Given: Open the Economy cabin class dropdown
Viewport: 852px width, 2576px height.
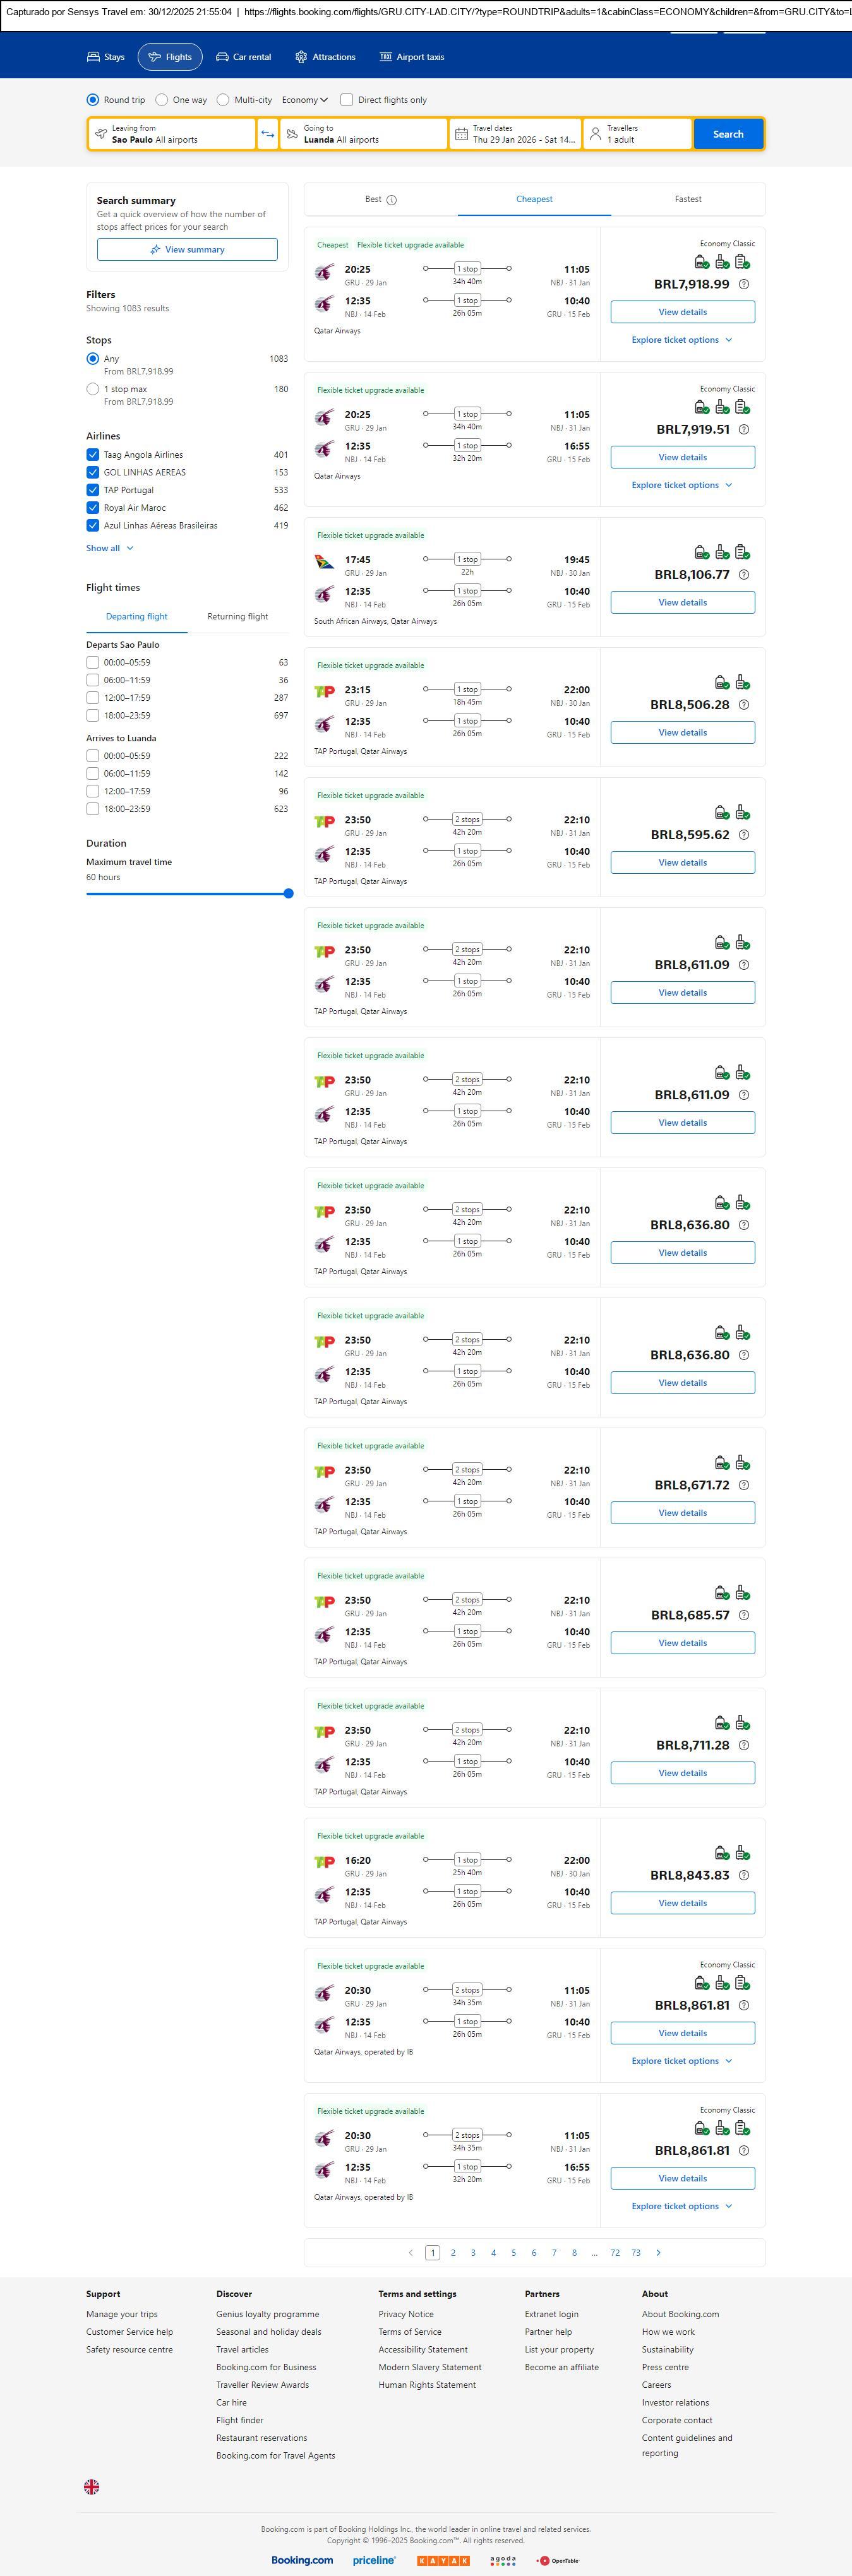Looking at the screenshot, I should (304, 100).
